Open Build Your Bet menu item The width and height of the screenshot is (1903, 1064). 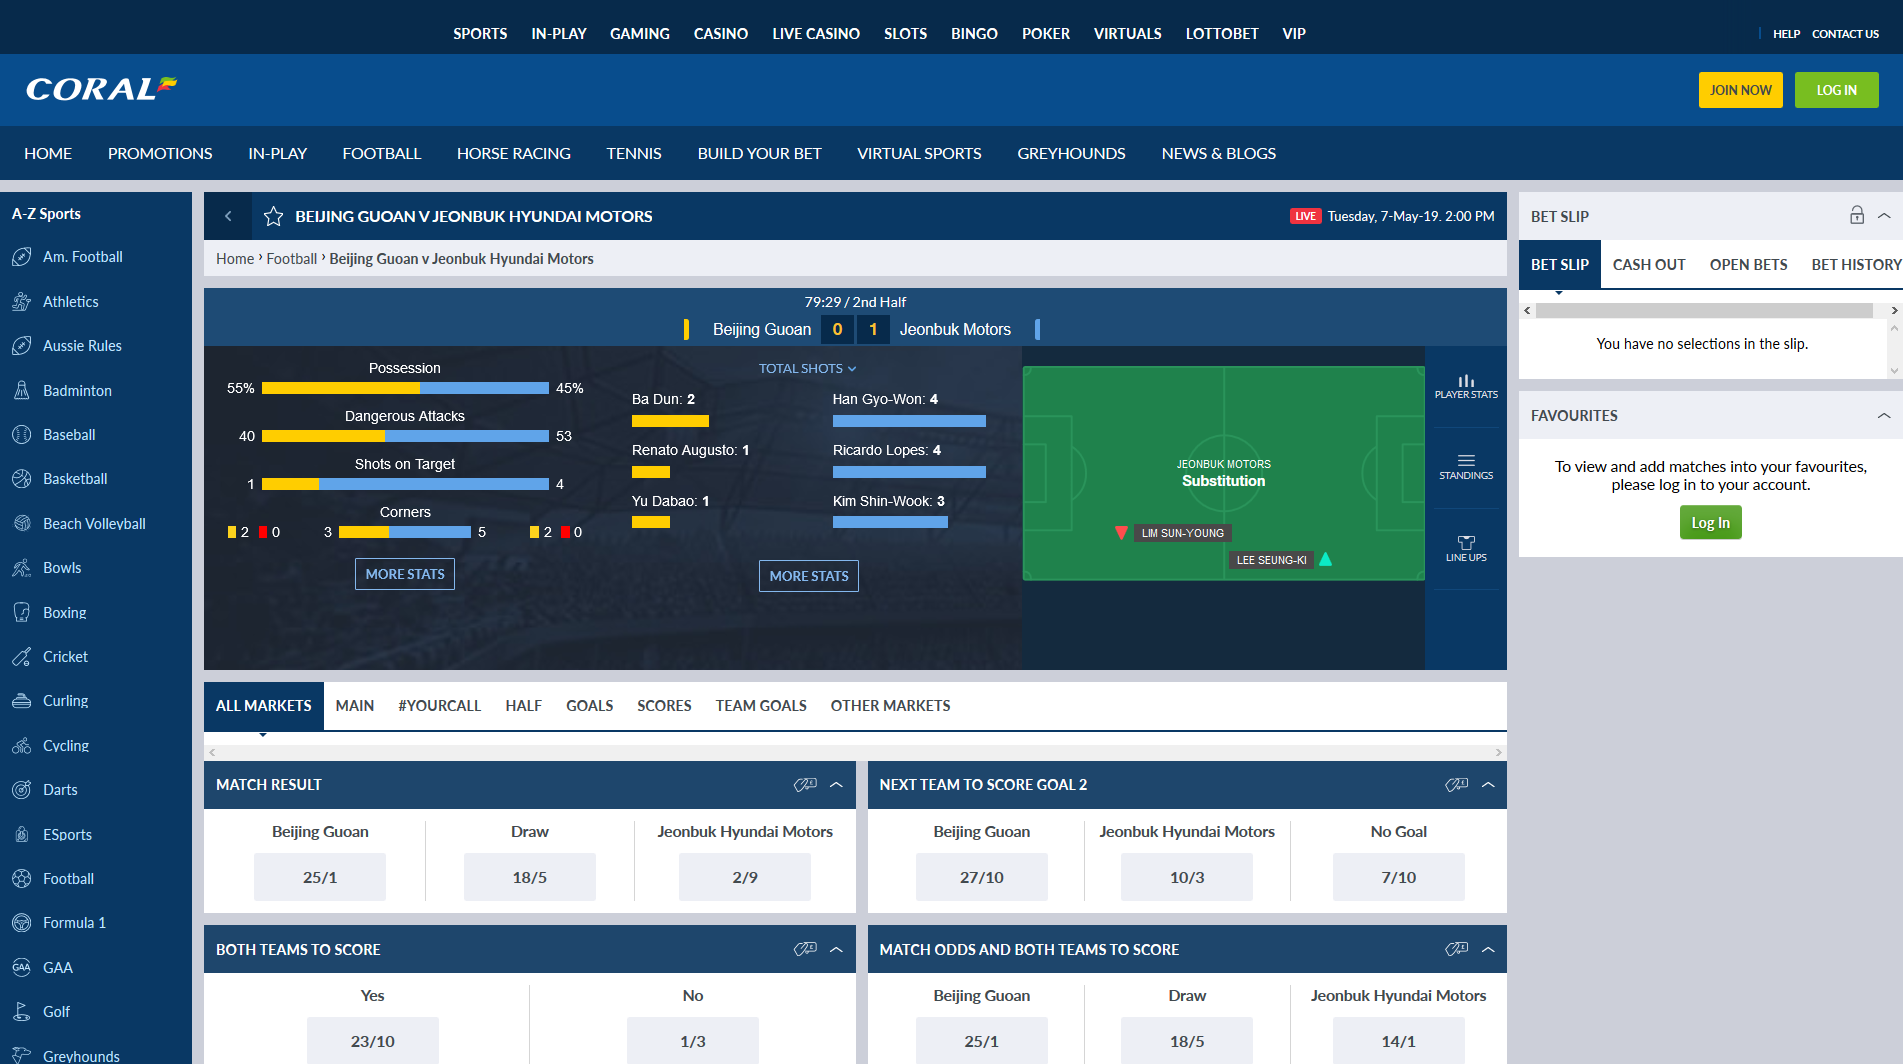pos(760,154)
